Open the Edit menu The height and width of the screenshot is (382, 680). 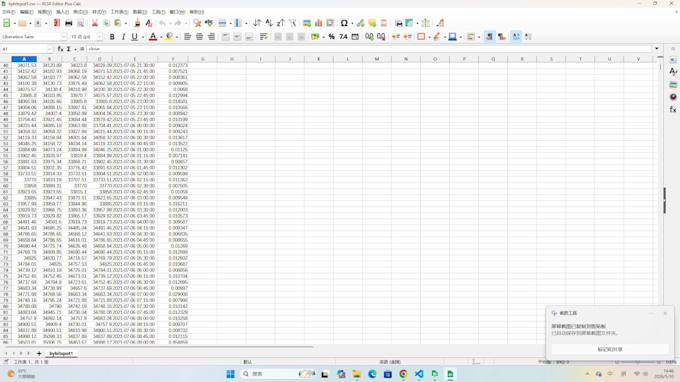pyautogui.click(x=26, y=12)
